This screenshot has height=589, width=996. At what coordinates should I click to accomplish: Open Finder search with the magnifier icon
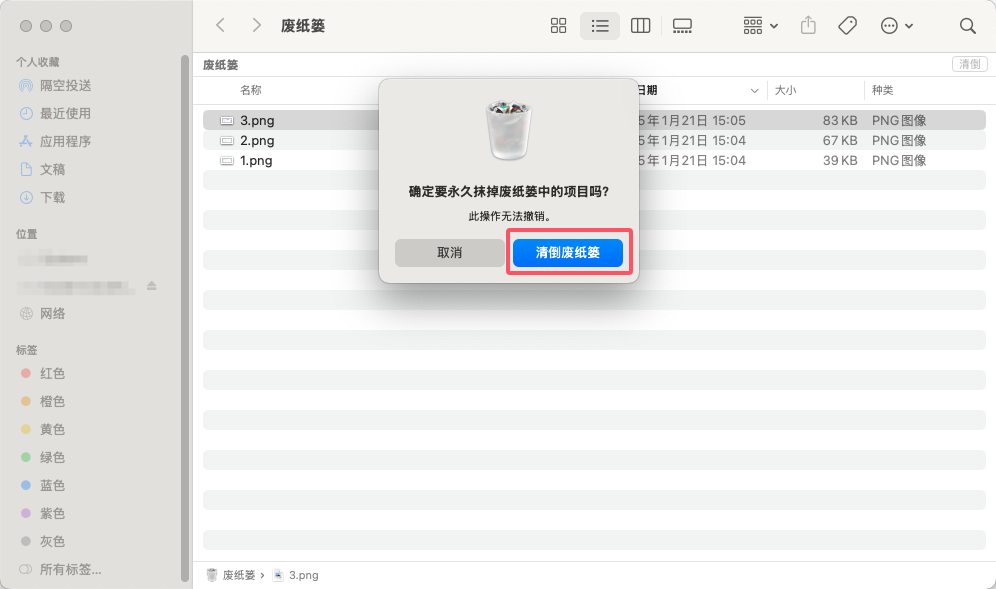(x=967, y=25)
